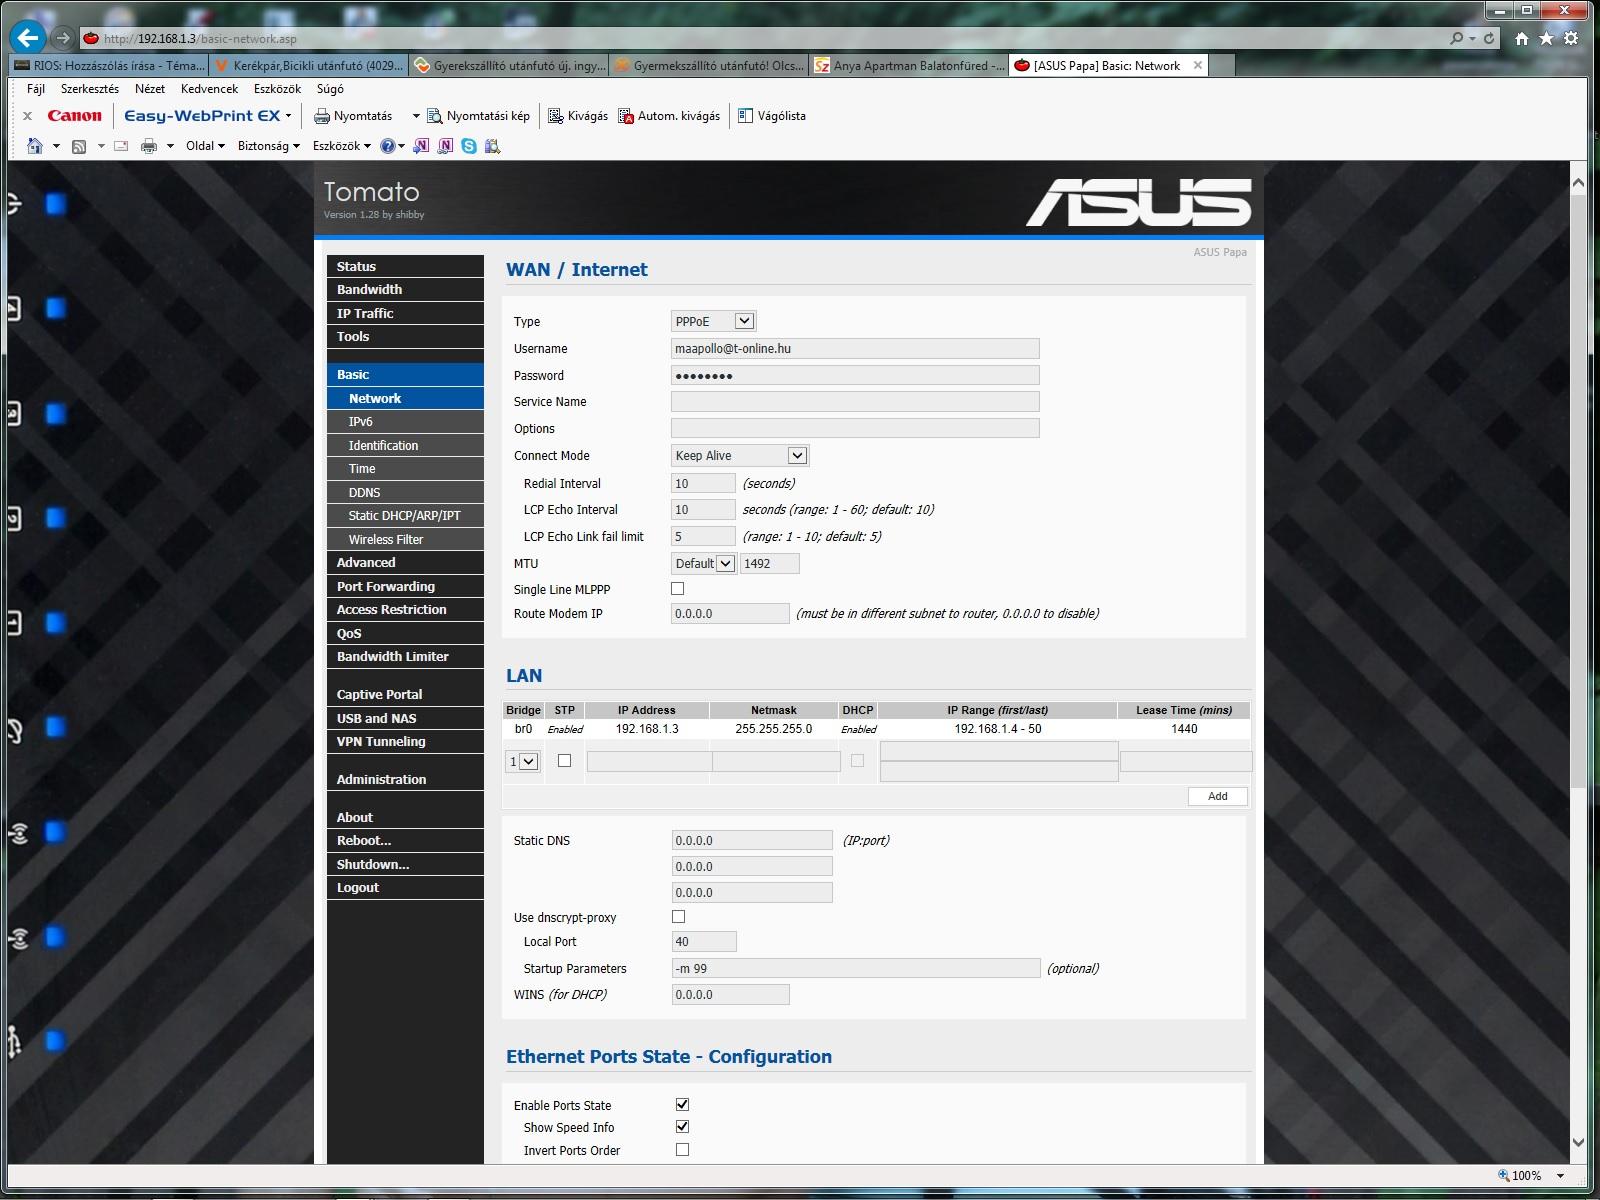
Task: Open the Súgó menu
Action: 330,89
